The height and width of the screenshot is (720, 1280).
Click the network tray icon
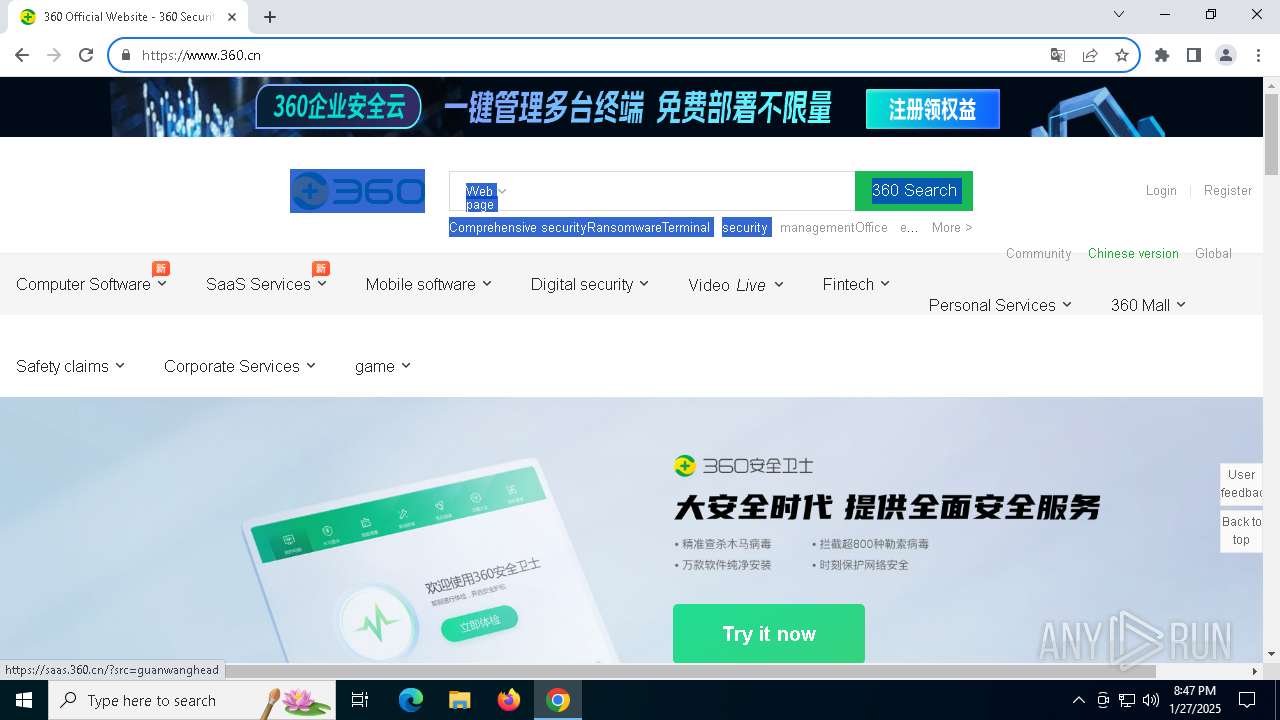pos(1127,700)
